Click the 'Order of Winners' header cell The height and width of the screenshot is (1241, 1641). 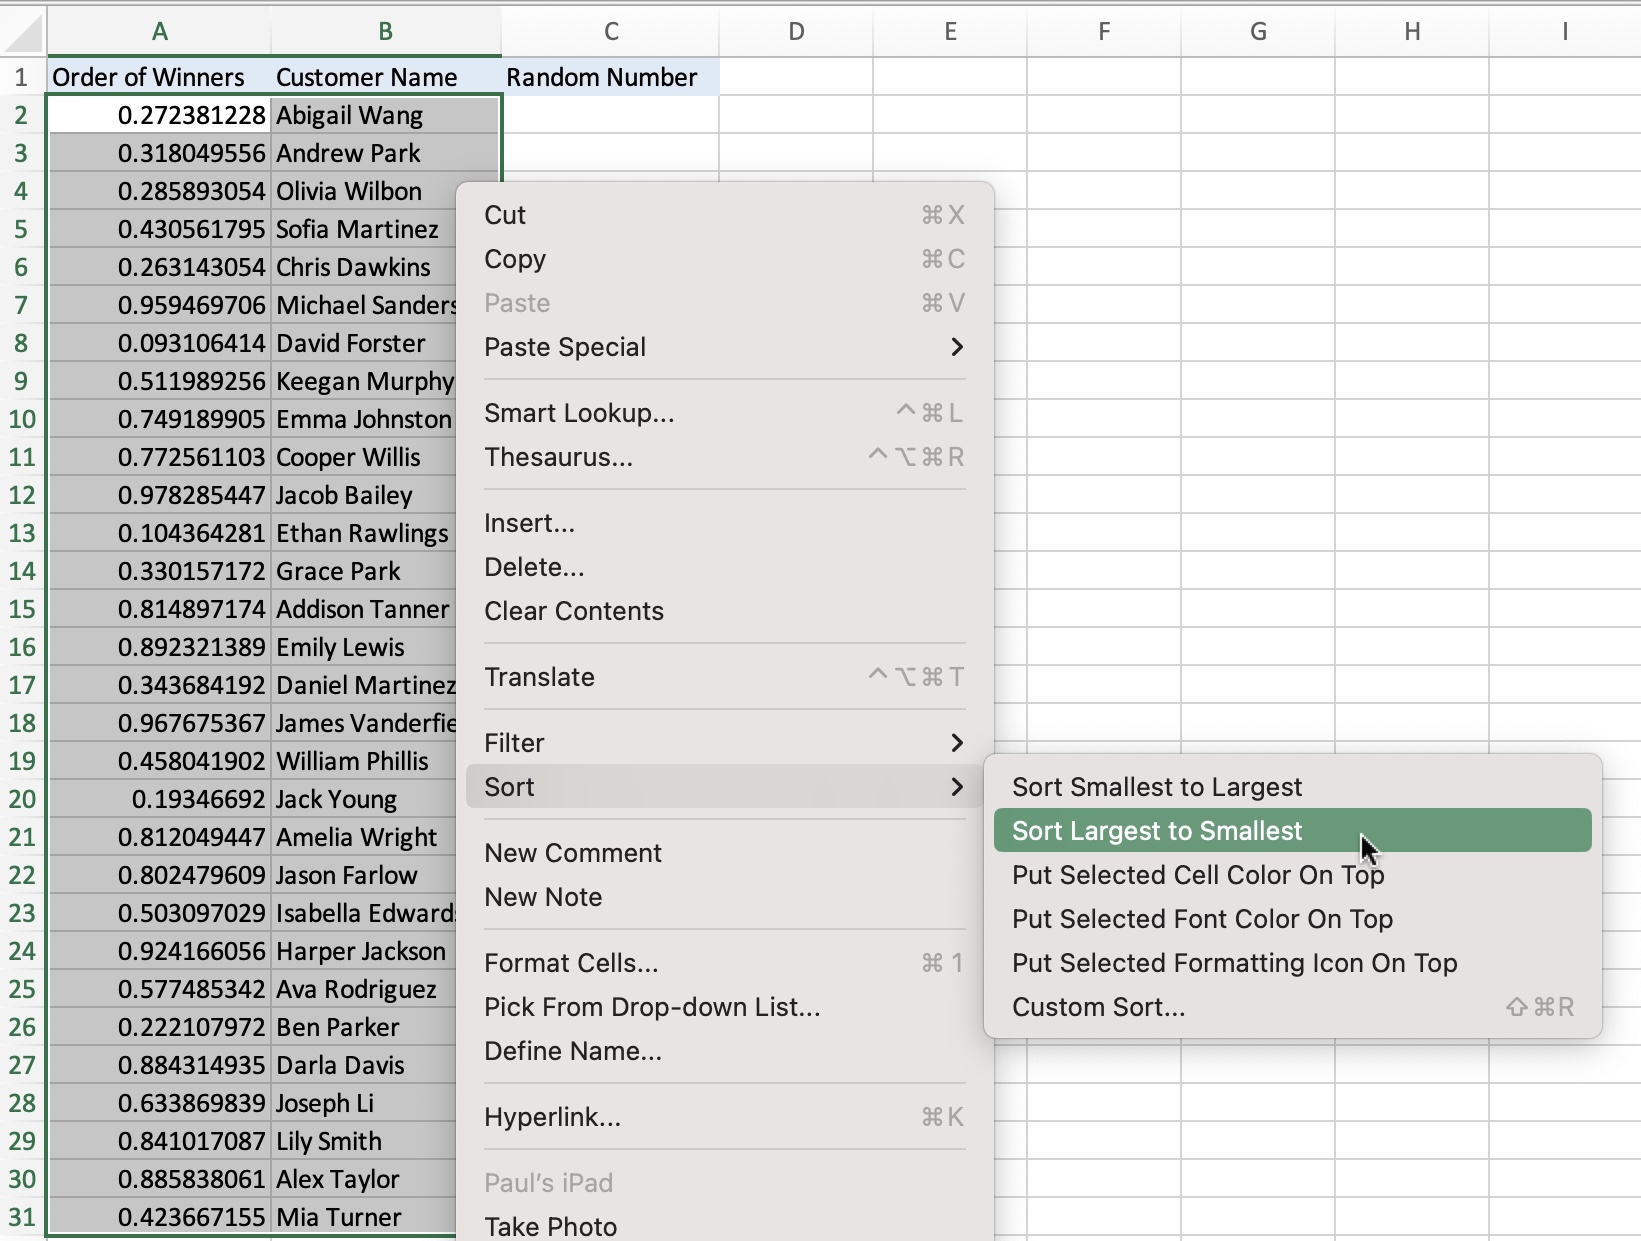click(x=159, y=77)
